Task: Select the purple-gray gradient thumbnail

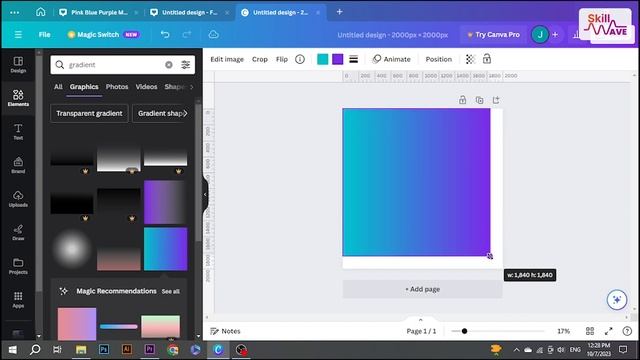Action: (x=165, y=202)
